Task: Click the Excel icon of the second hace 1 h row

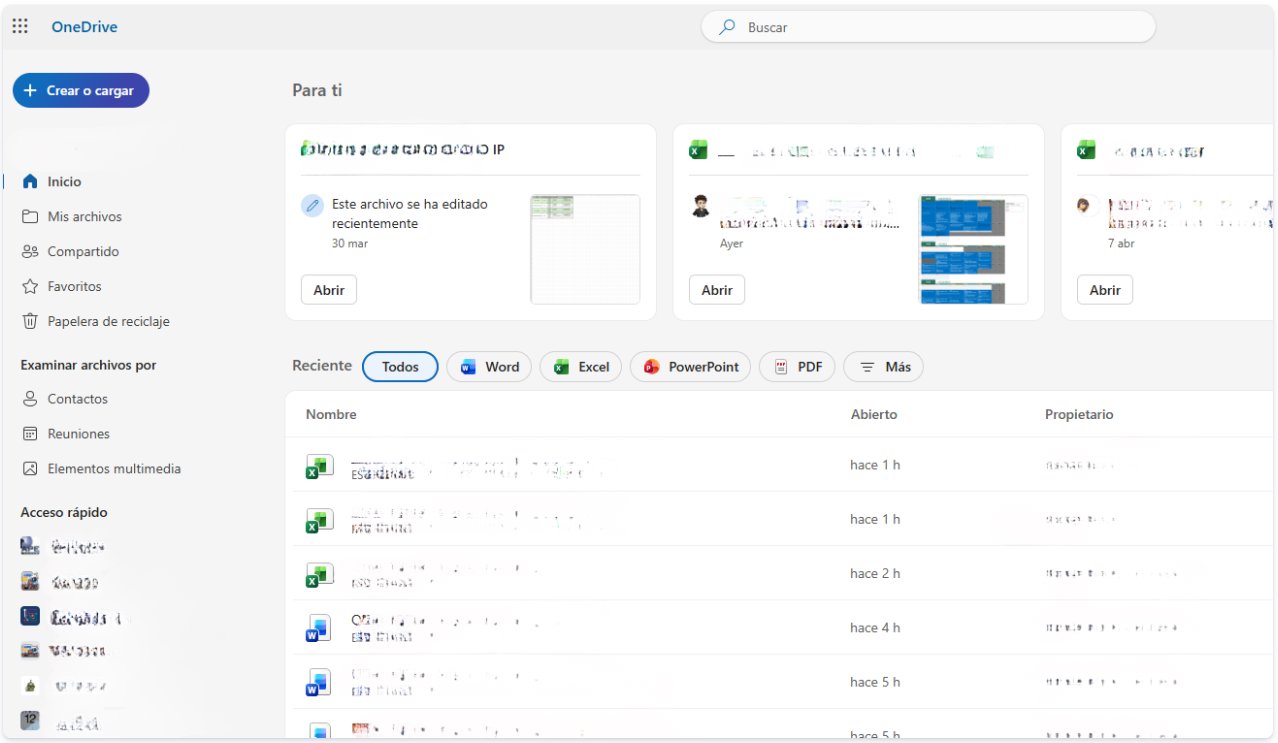Action: 319,520
